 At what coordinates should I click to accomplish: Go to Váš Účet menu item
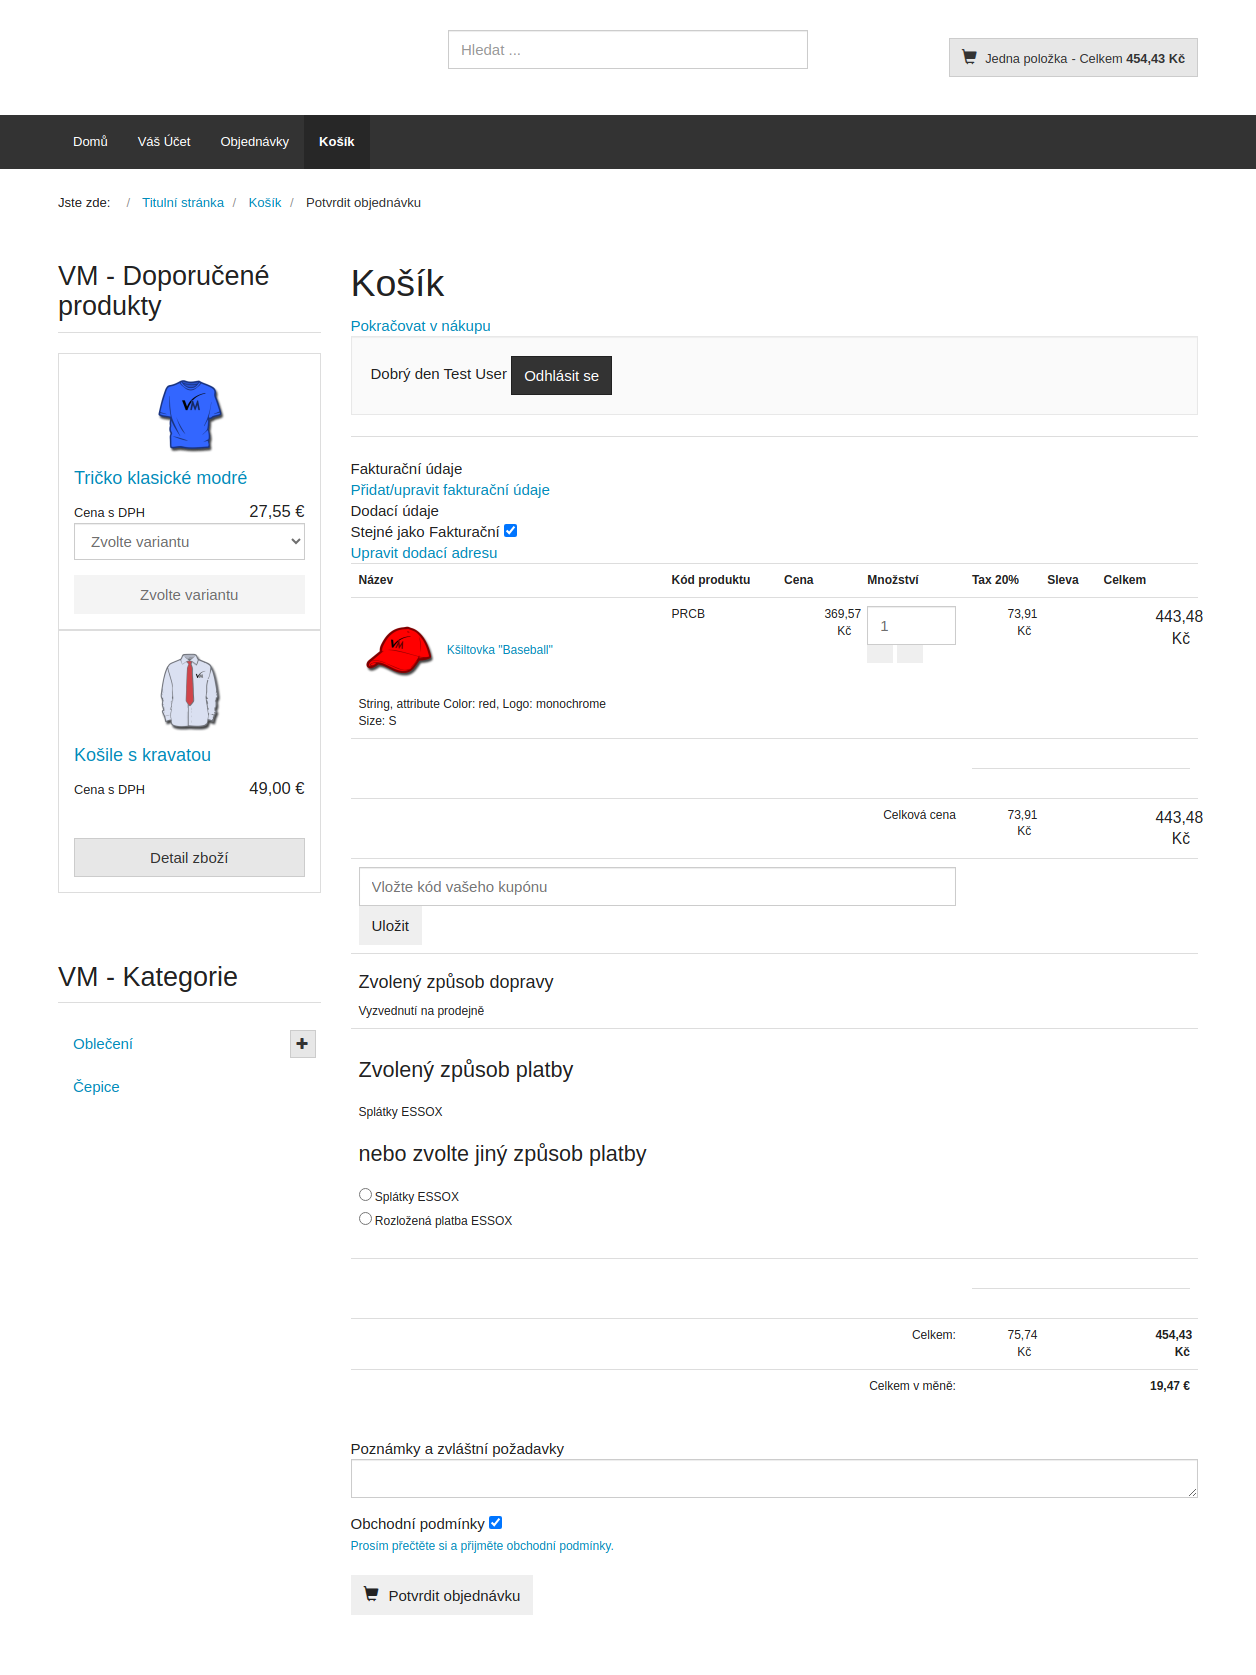coord(164,142)
